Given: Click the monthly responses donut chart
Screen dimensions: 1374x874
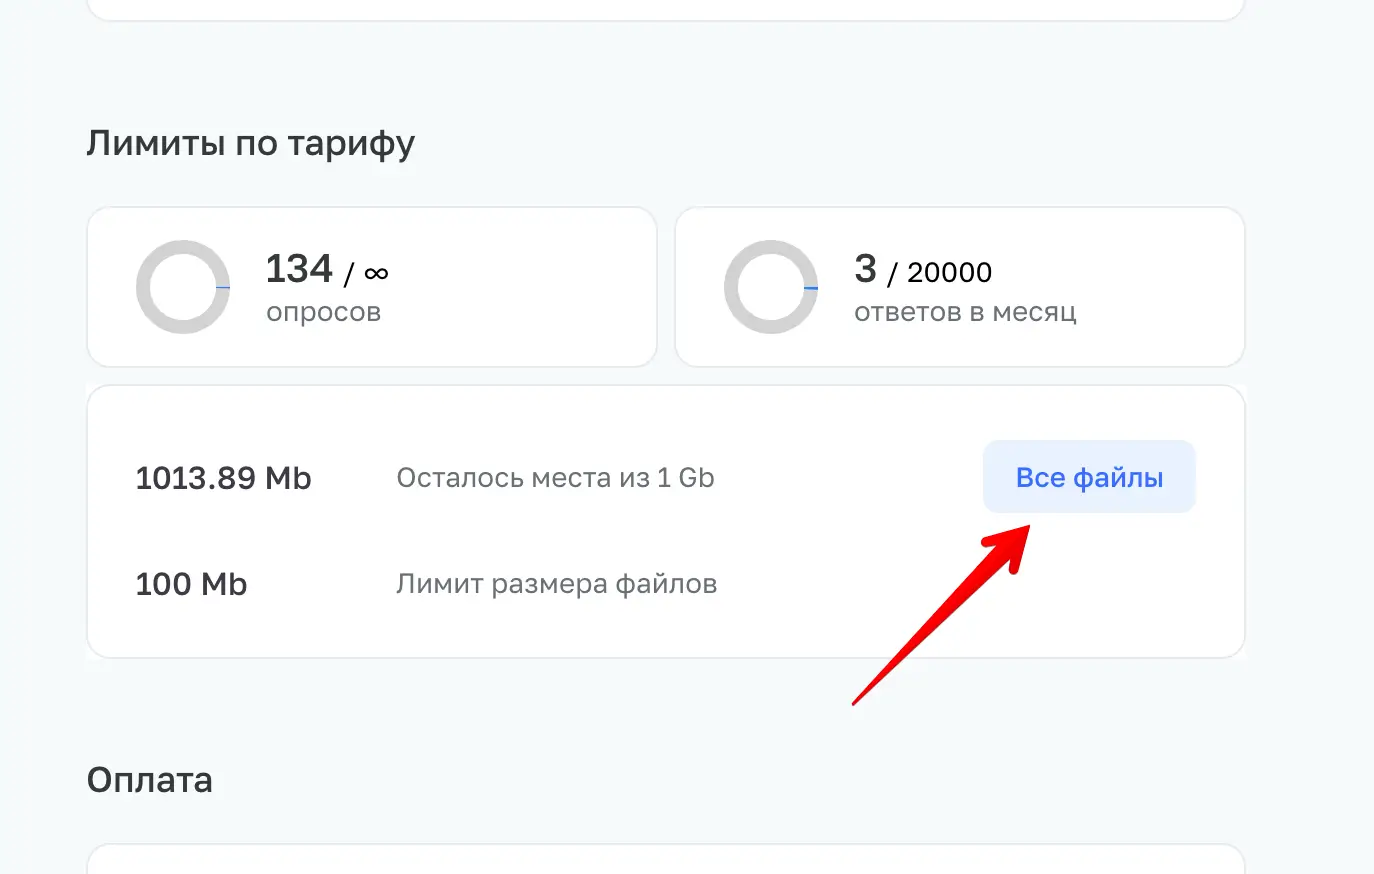Looking at the screenshot, I should [x=771, y=287].
